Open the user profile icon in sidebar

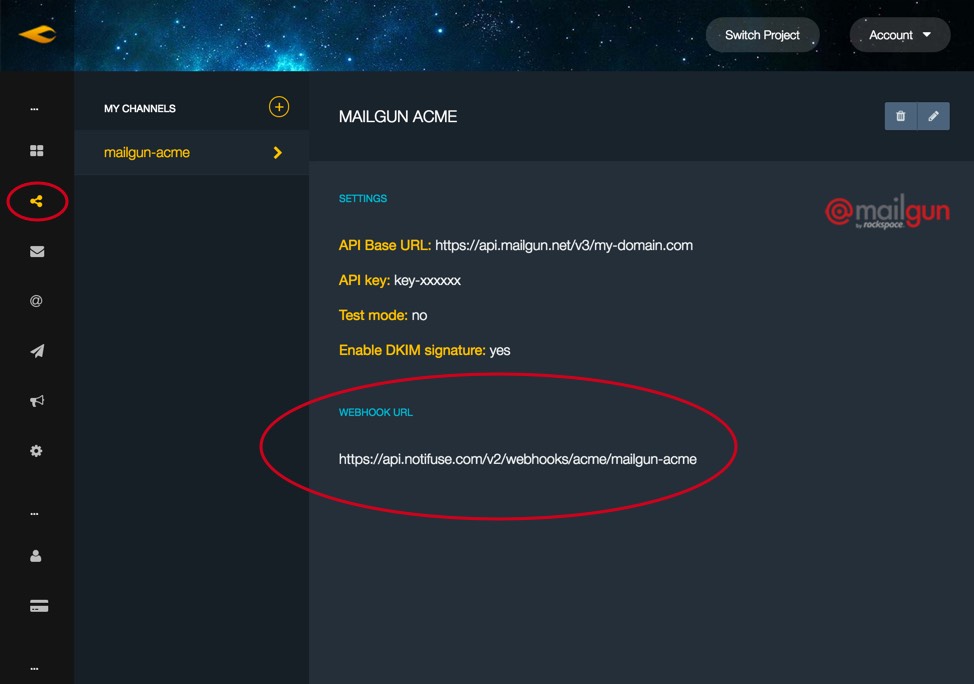[x=36, y=556]
